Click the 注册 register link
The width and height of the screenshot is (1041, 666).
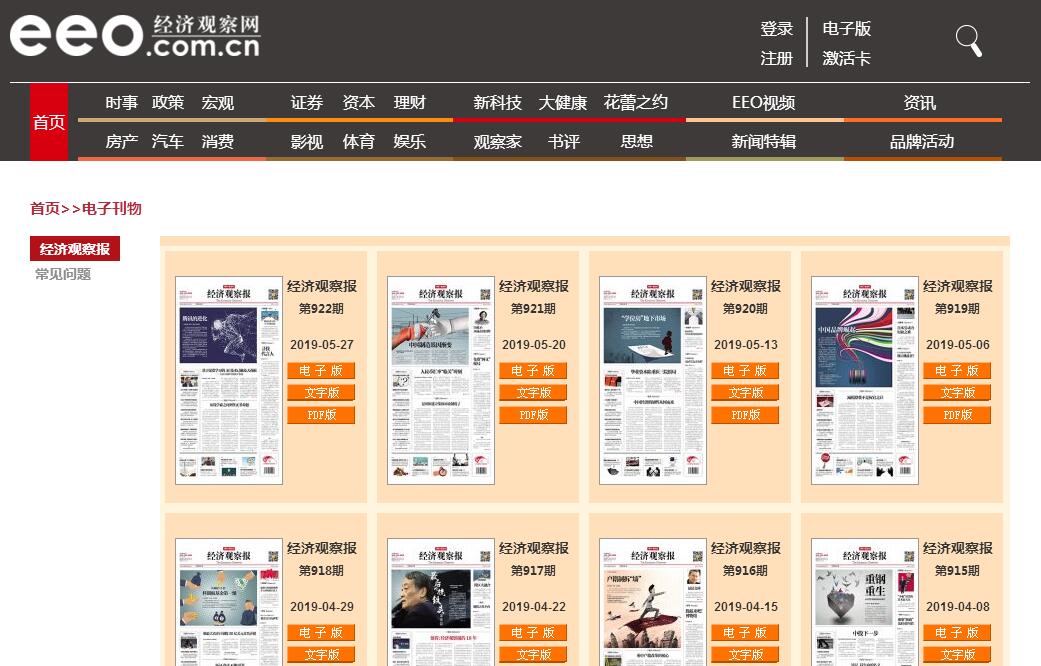776,58
